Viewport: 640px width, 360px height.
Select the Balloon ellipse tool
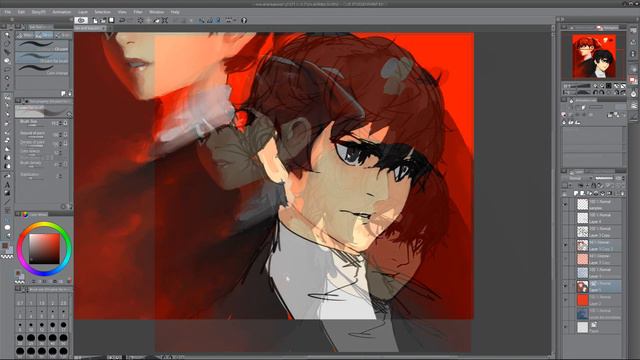[7, 227]
